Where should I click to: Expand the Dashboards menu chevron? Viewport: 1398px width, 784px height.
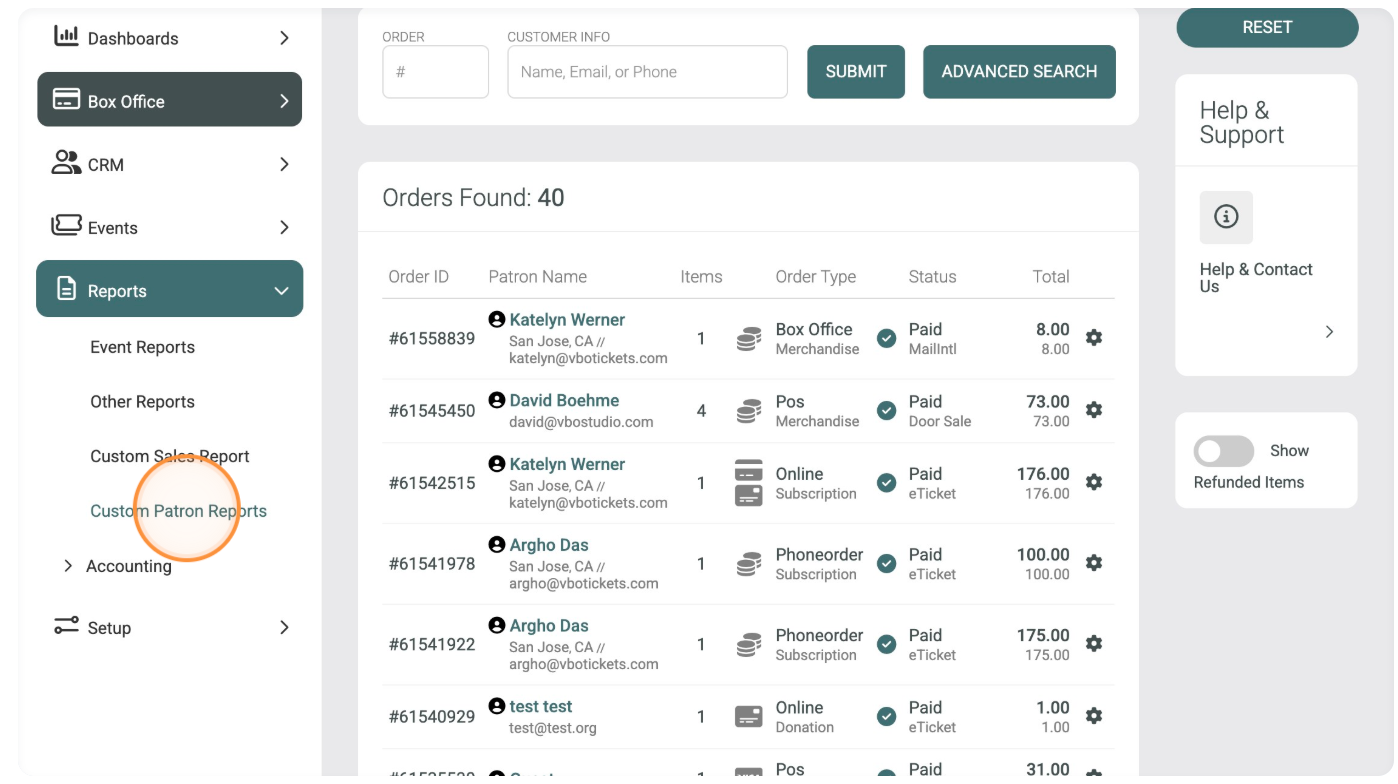pos(284,38)
